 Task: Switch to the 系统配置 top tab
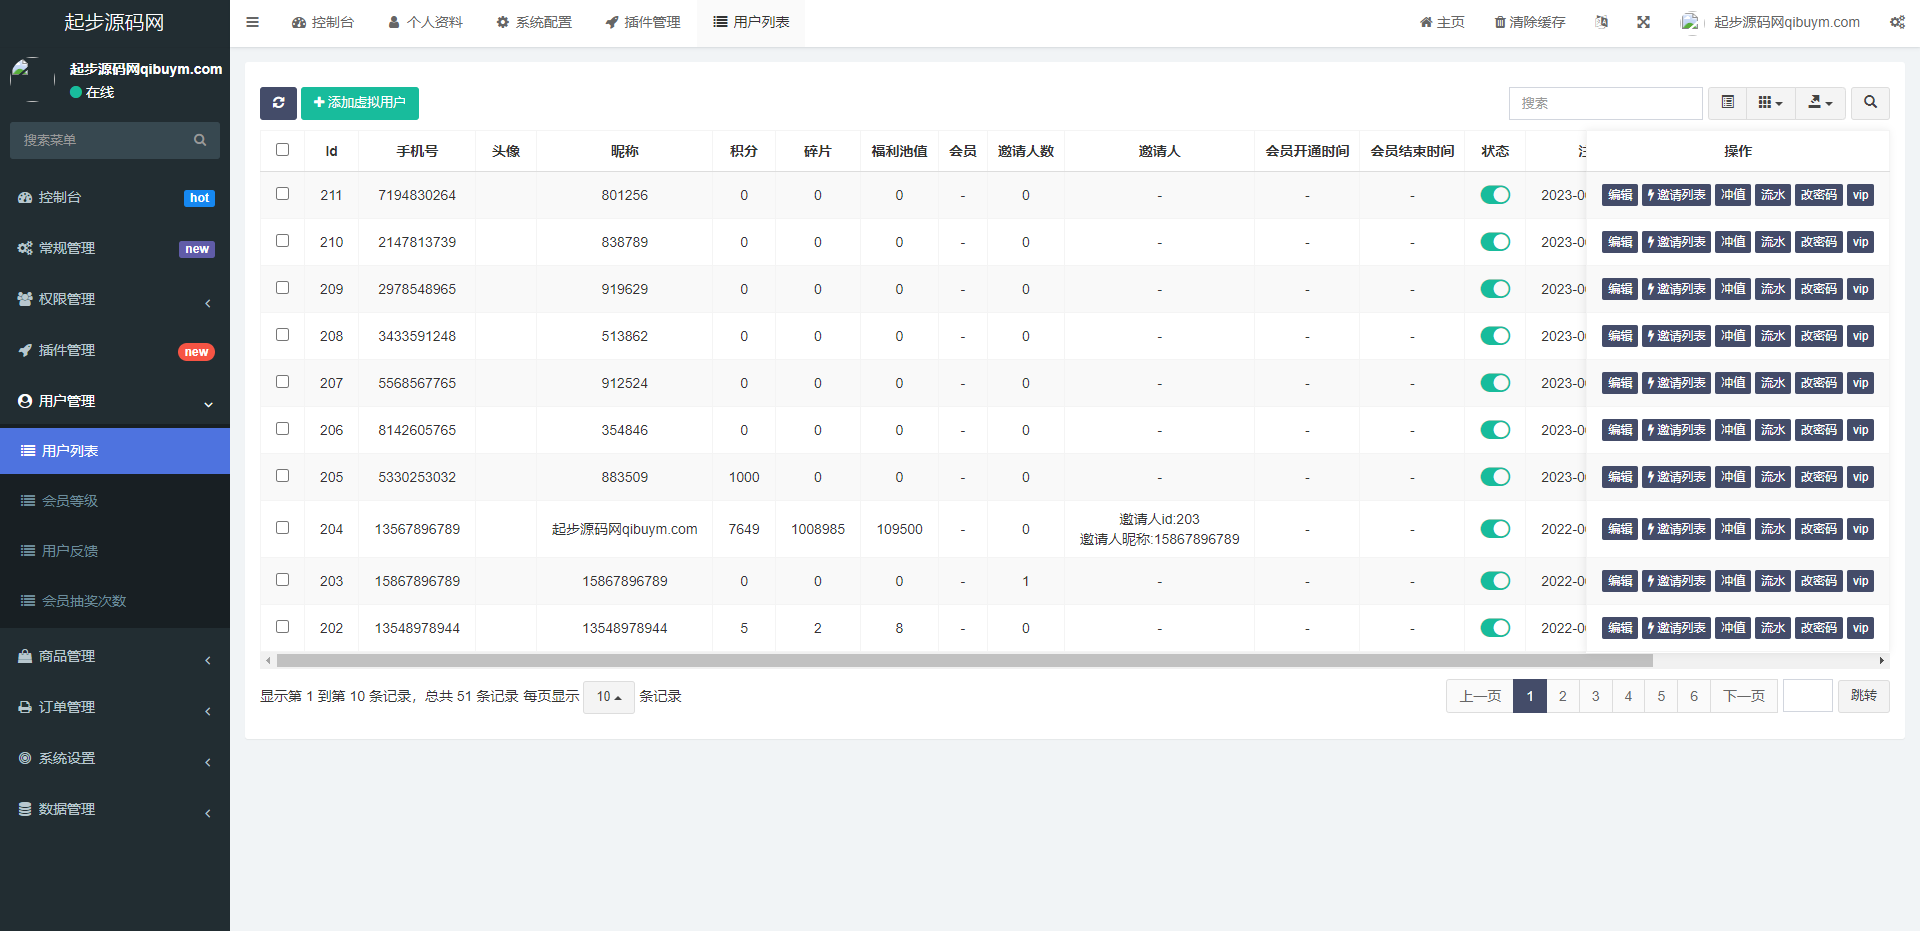coord(534,22)
